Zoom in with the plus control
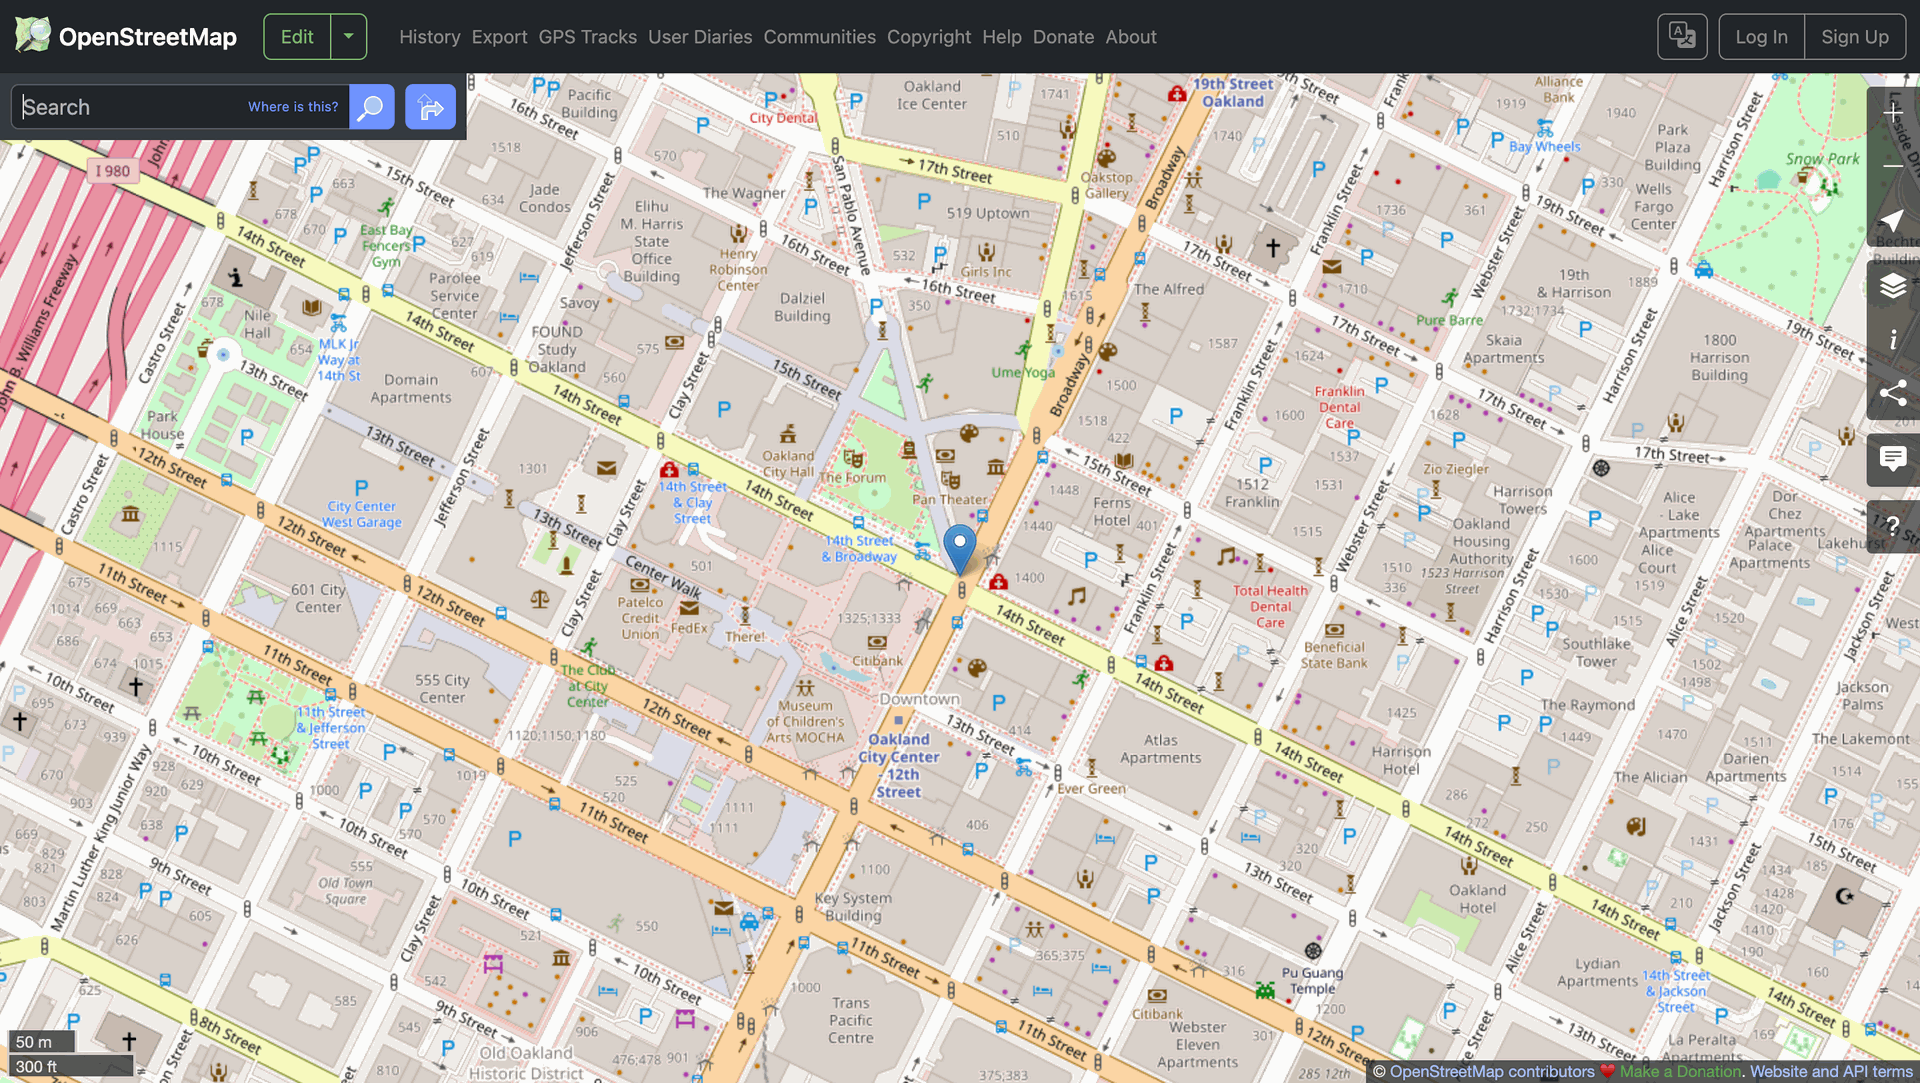 (1892, 113)
